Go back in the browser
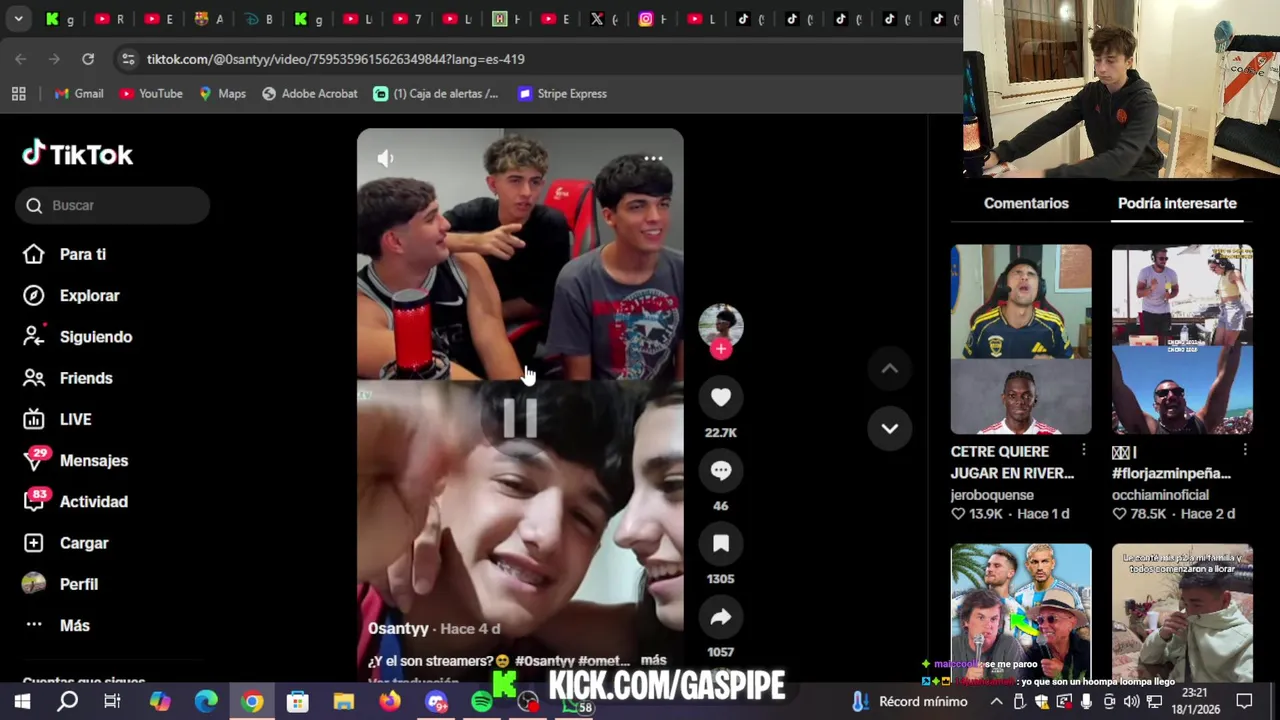Viewport: 1280px width, 720px height. (x=21, y=59)
